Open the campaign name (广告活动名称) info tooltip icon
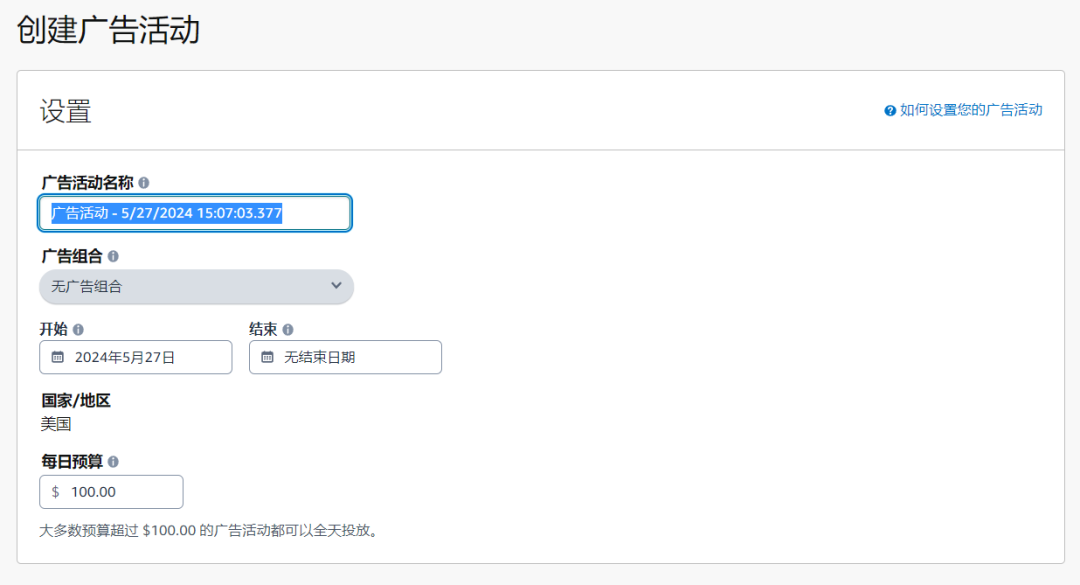Screen dimensions: 1080x585 (145, 181)
